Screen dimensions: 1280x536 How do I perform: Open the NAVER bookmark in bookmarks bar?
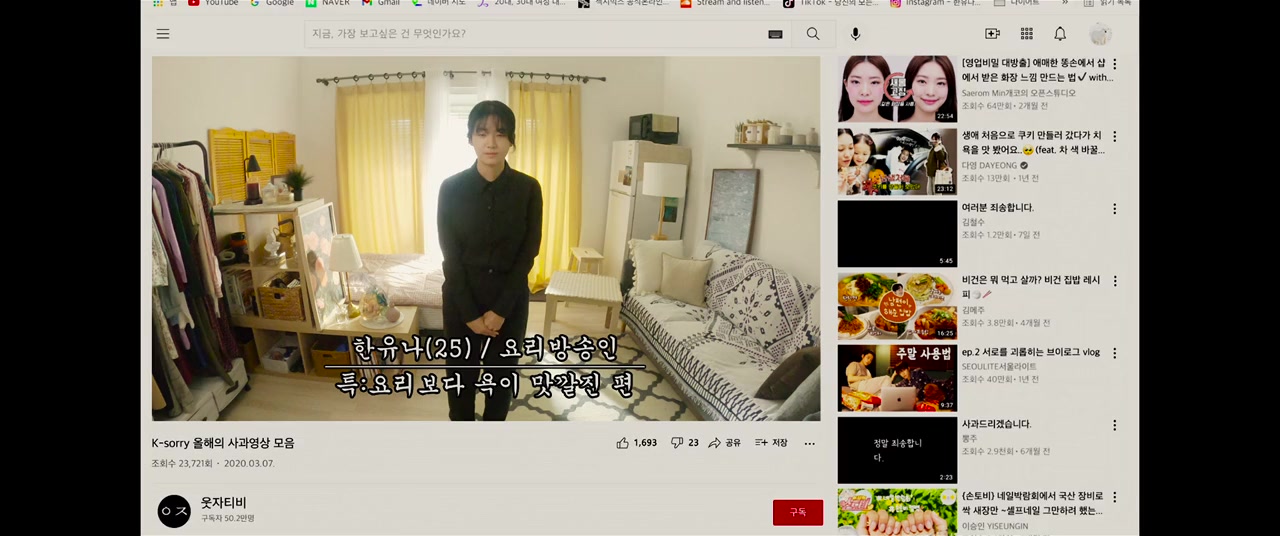pyautogui.click(x=327, y=3)
